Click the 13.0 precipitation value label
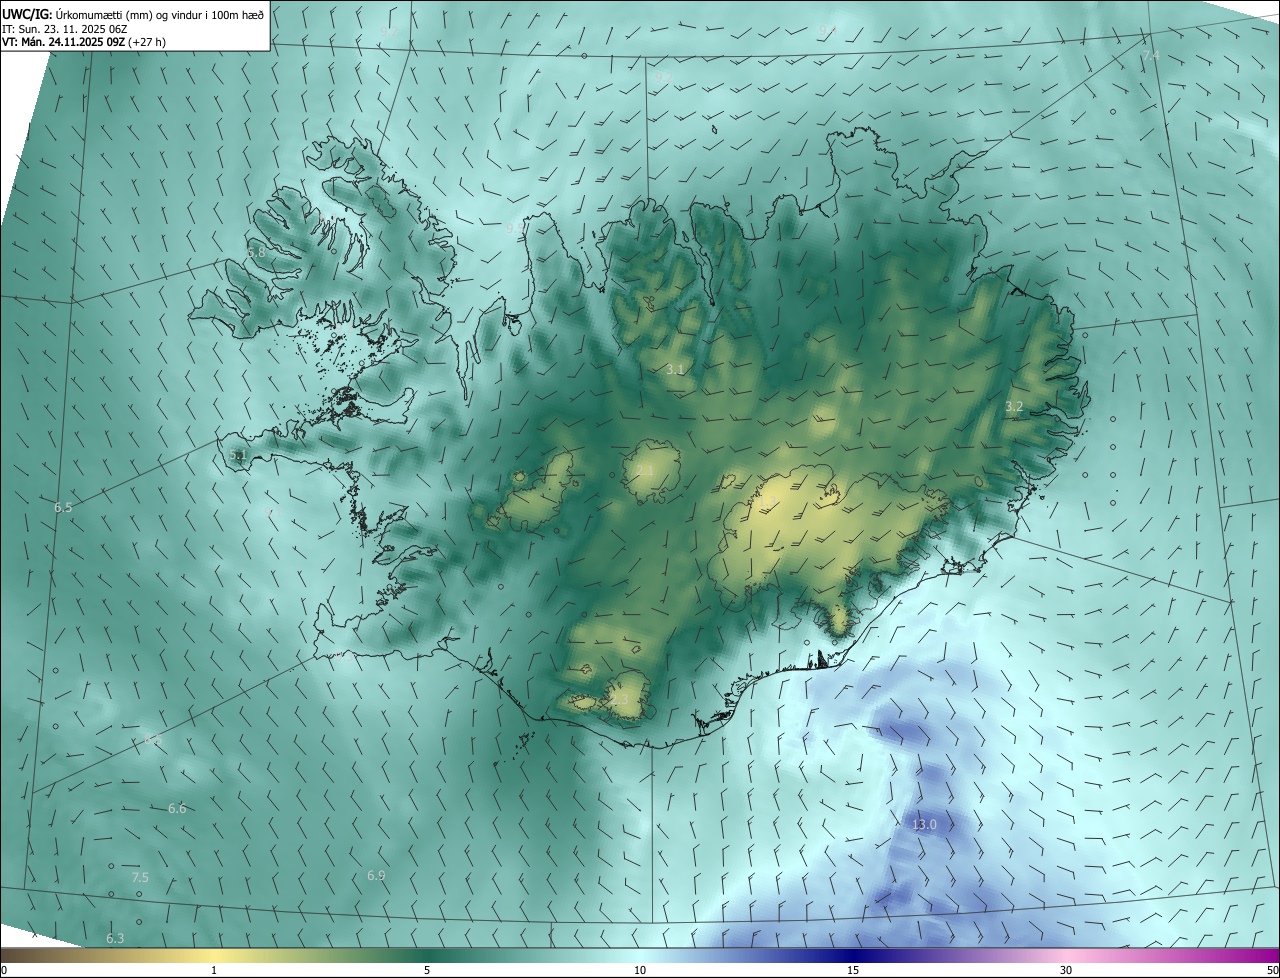Viewport: 1280px width, 978px height. [x=925, y=824]
